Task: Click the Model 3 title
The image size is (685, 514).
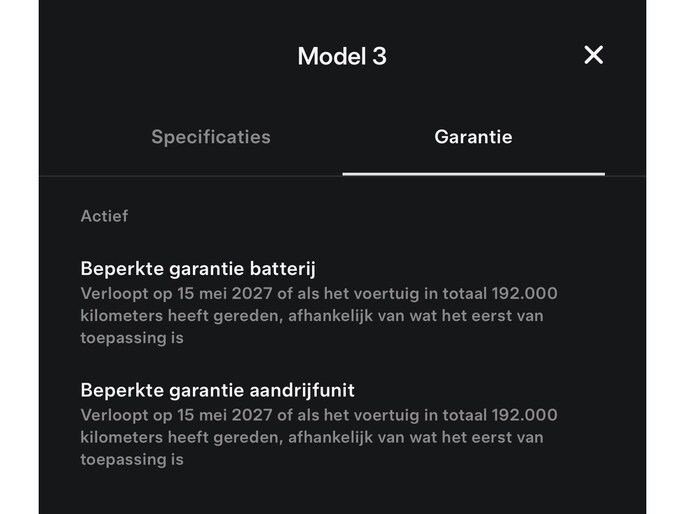Action: (342, 56)
